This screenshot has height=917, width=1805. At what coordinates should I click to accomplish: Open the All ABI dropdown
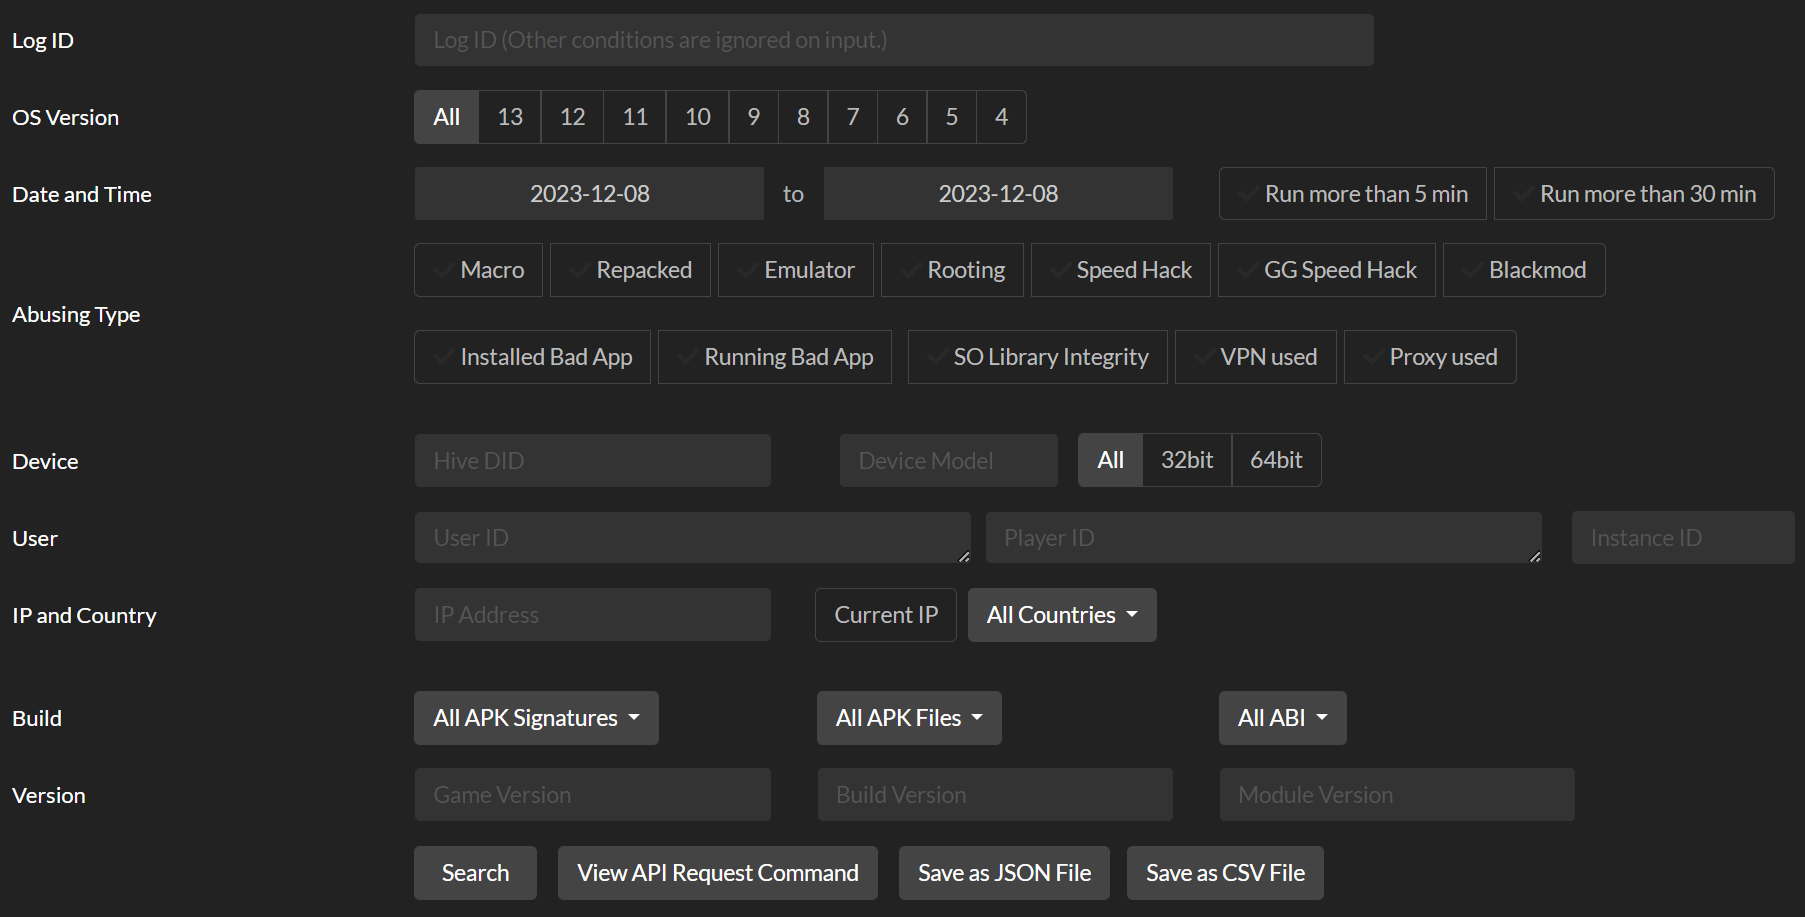[1282, 718]
